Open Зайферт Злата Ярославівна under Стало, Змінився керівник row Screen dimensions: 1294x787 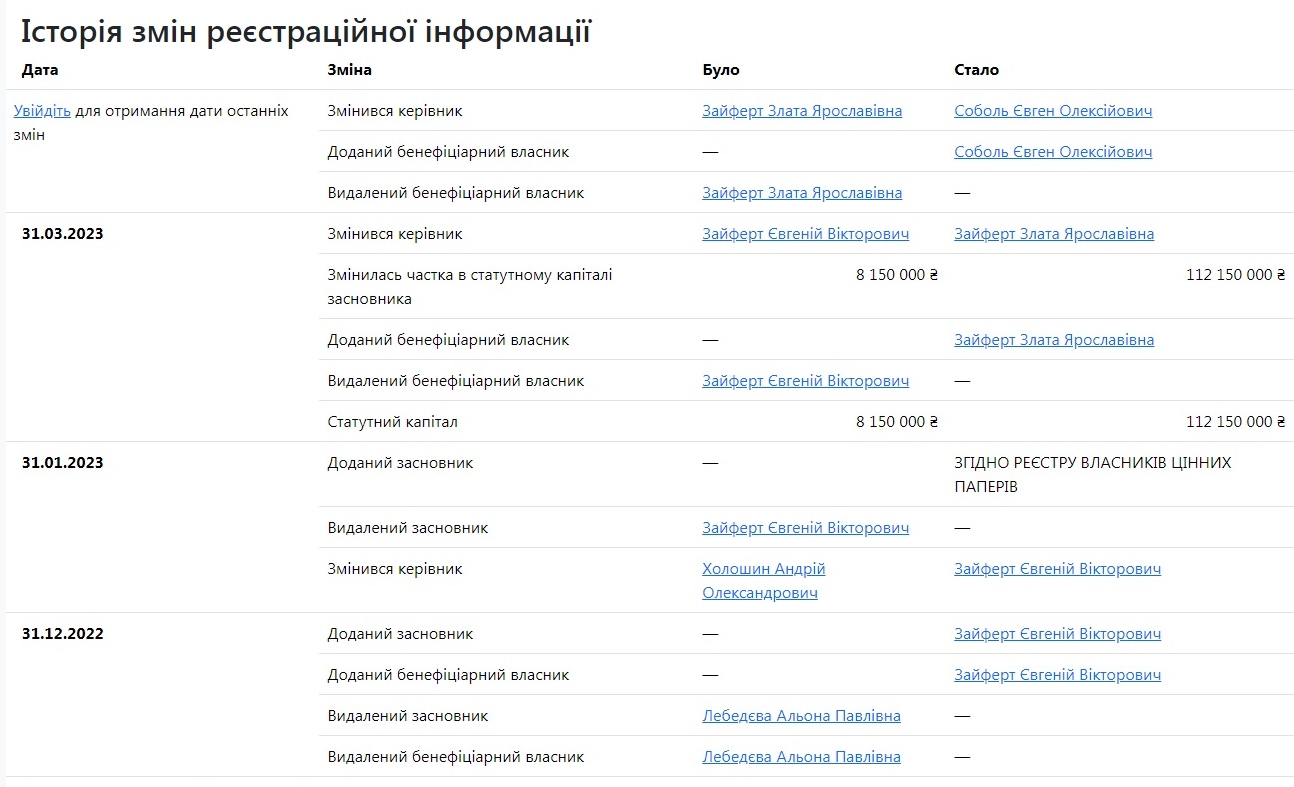[x=1054, y=234]
